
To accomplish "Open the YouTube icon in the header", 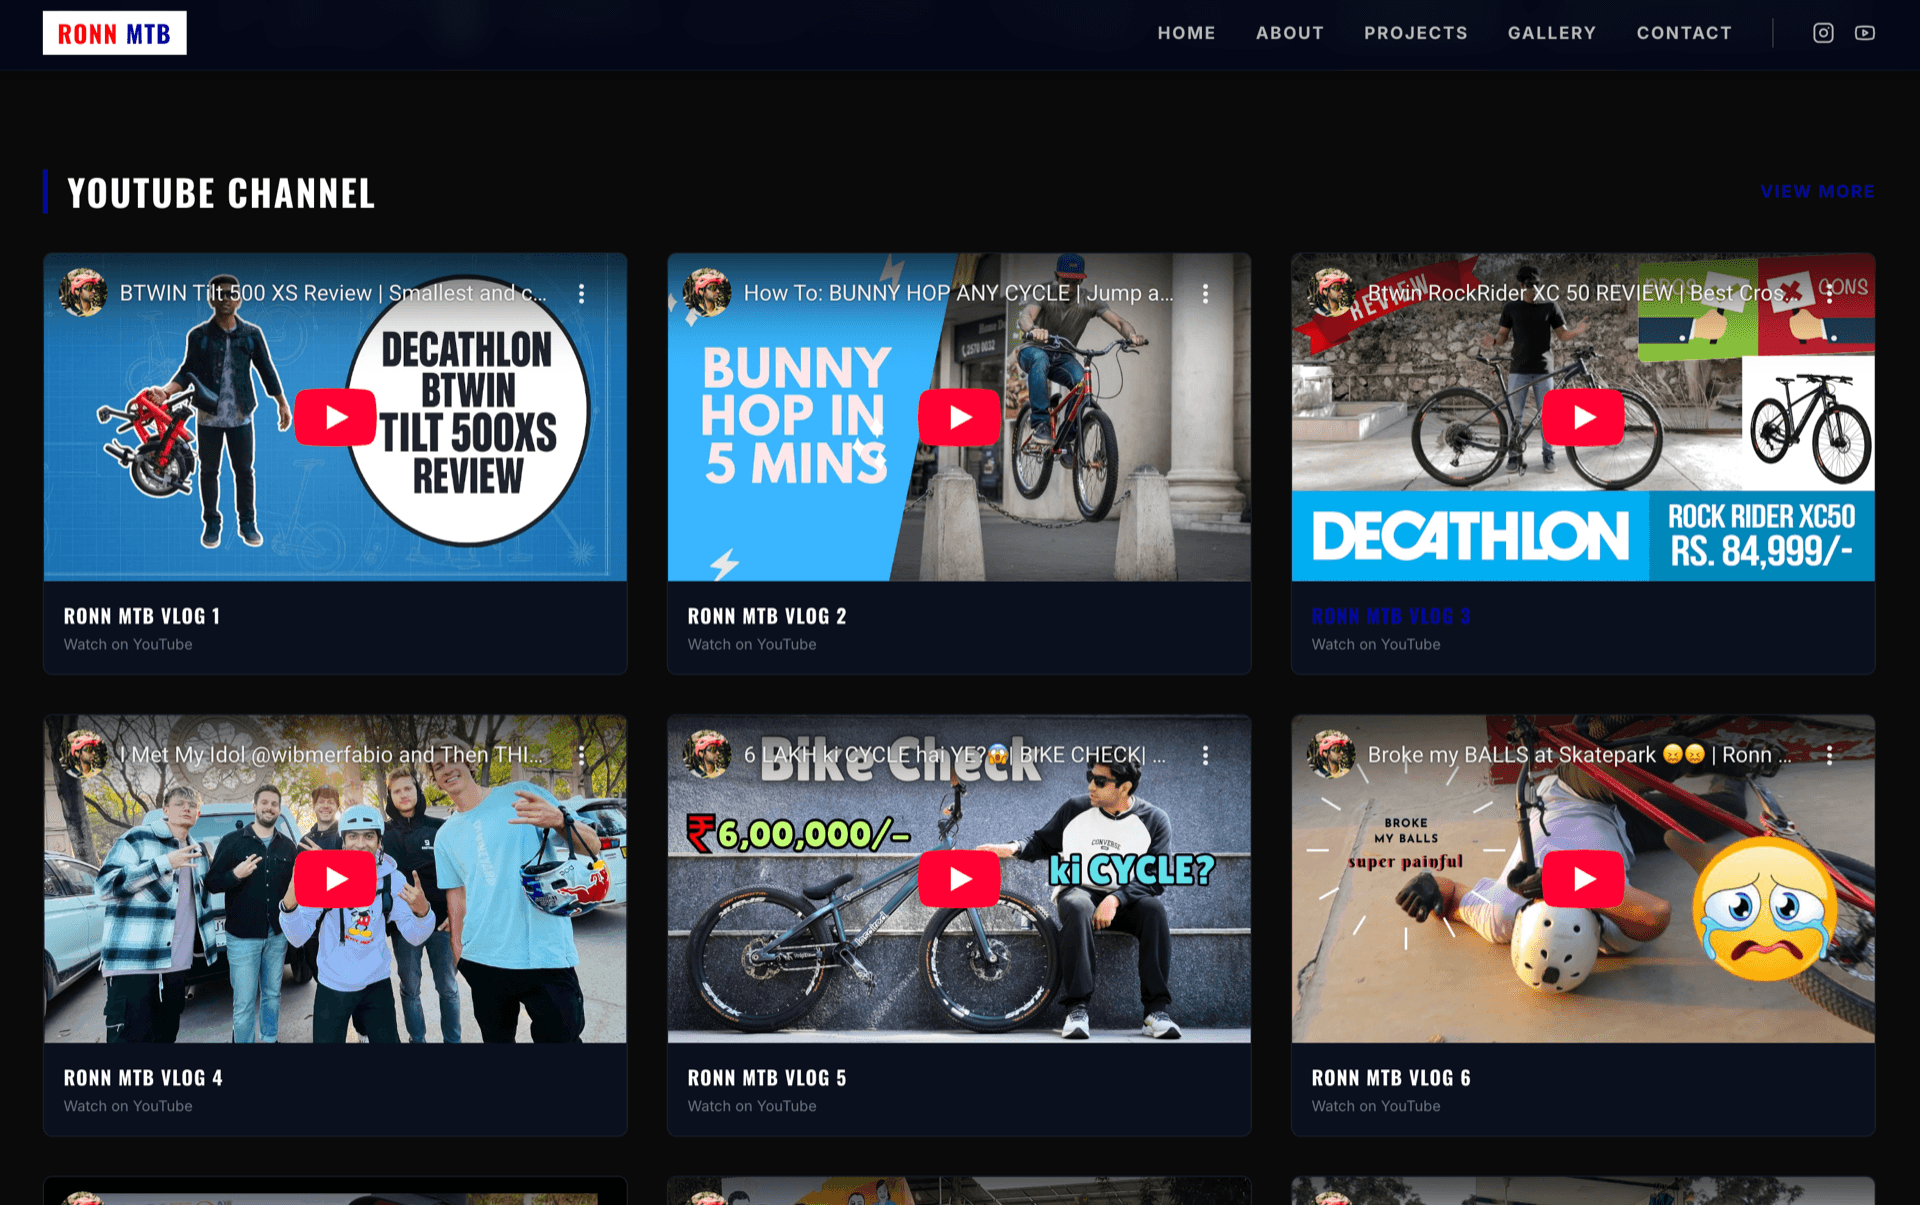I will pos(1865,33).
